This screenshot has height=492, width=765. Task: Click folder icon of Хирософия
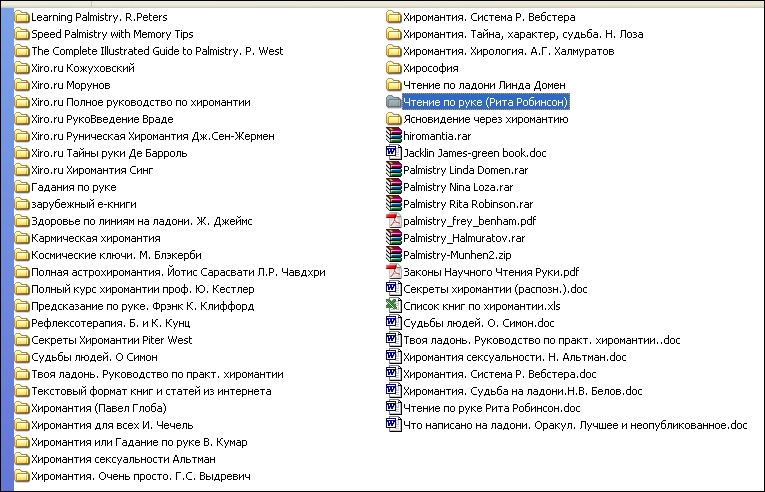click(393, 68)
